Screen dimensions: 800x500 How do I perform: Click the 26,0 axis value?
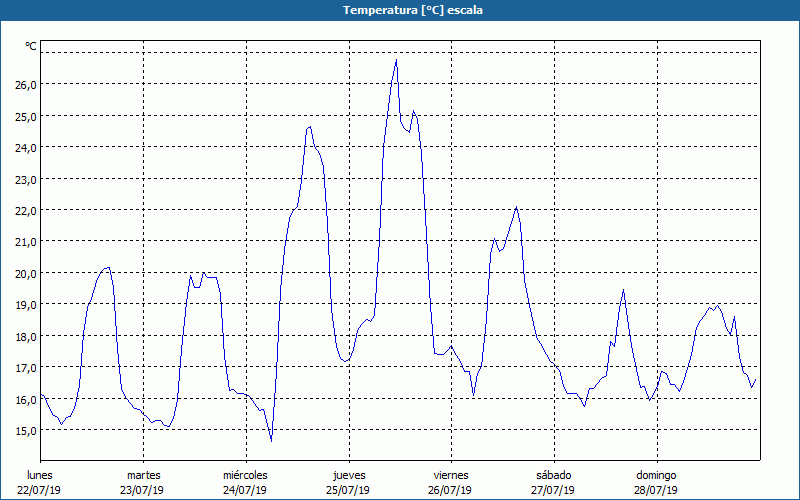click(26, 85)
